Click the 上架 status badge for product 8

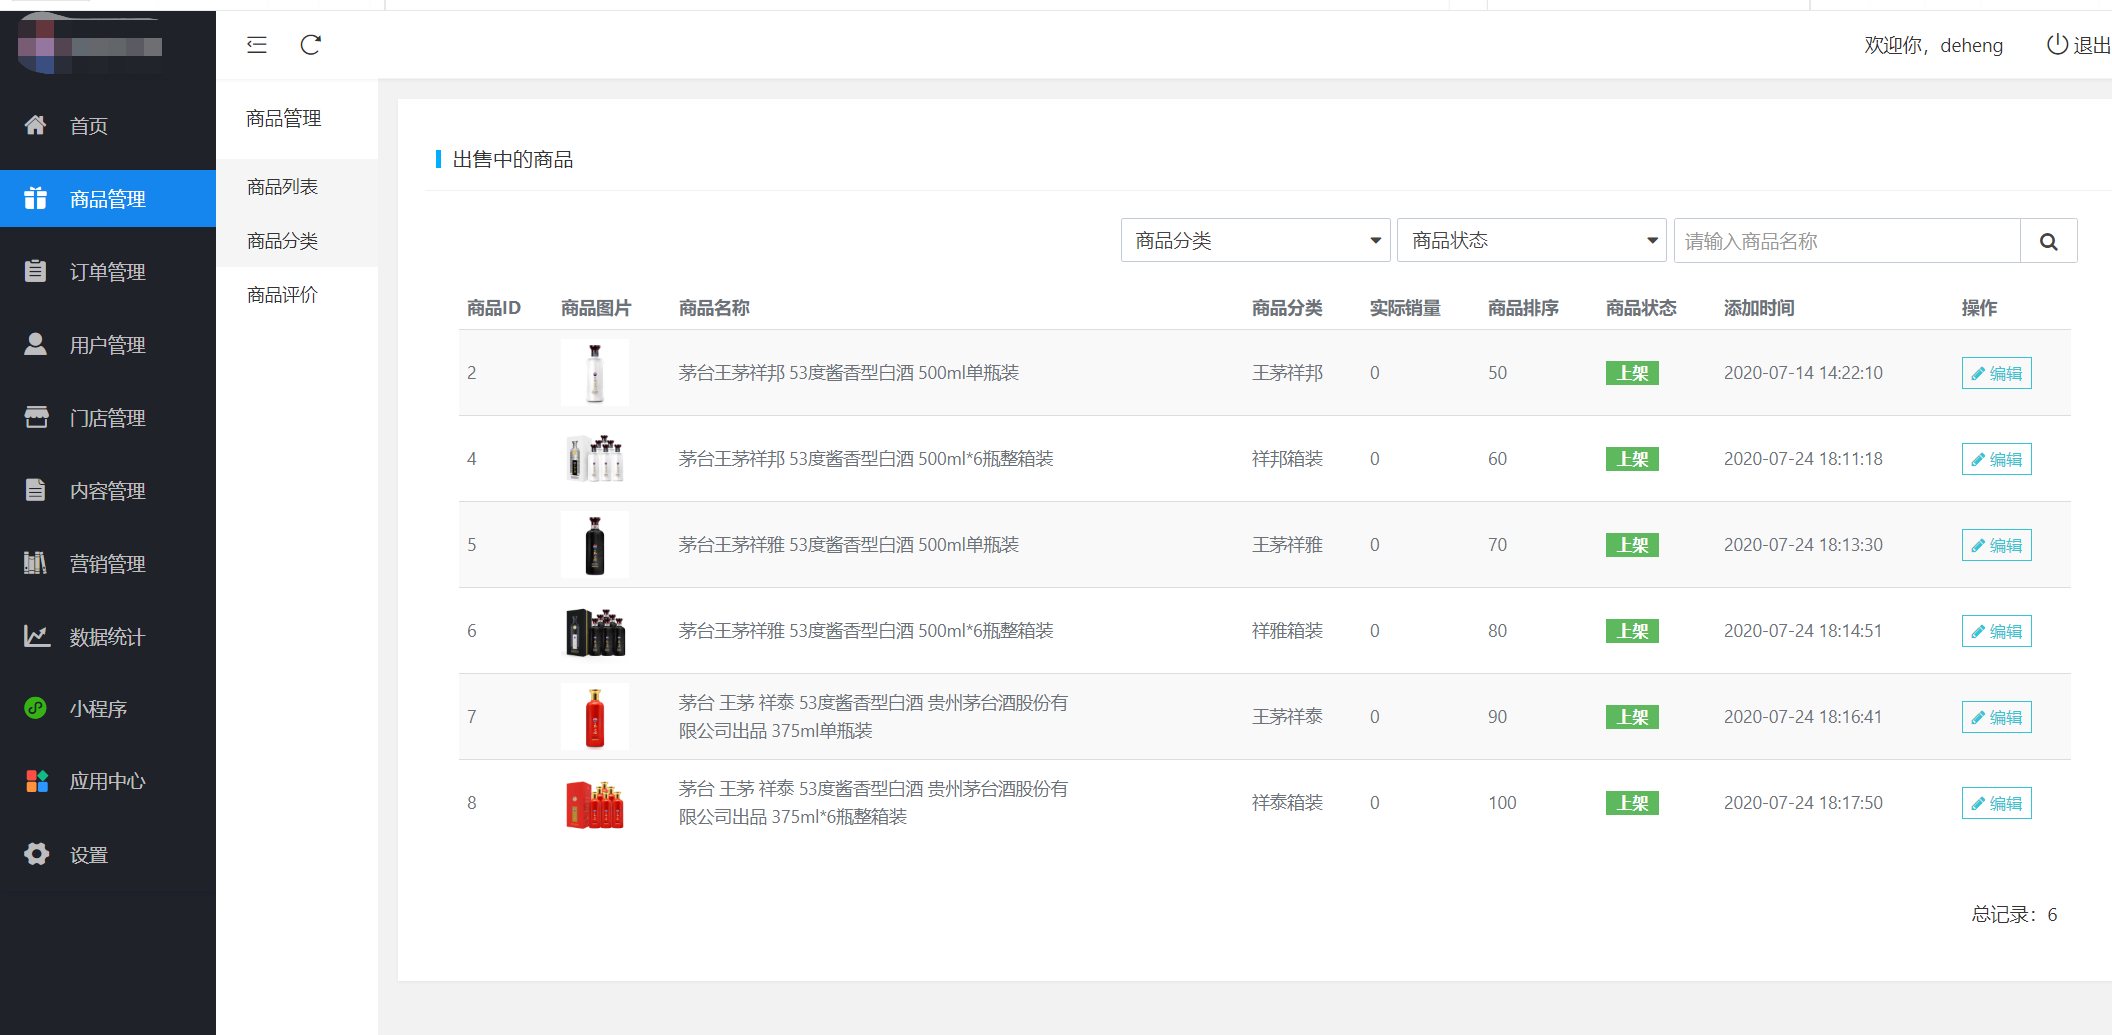point(1632,803)
